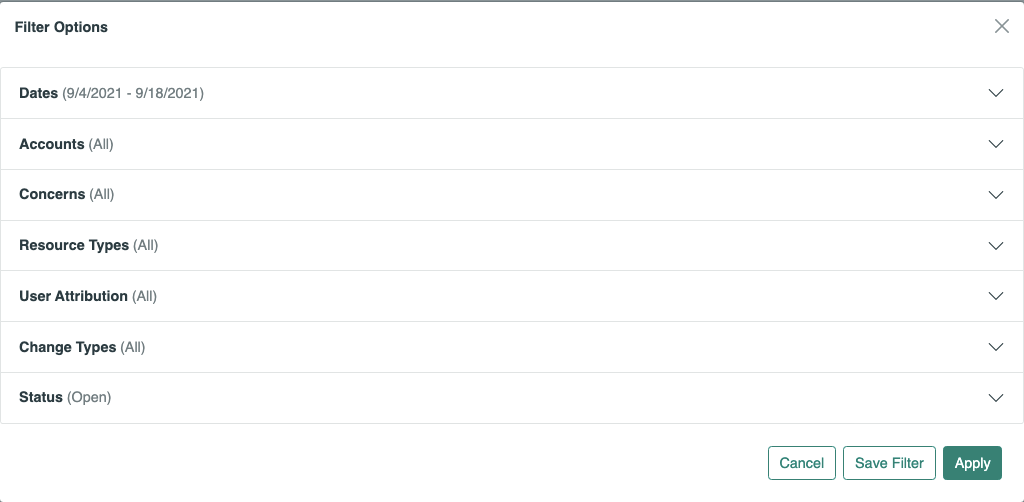Click the Change Types heading
1024x502 pixels.
click(67, 347)
